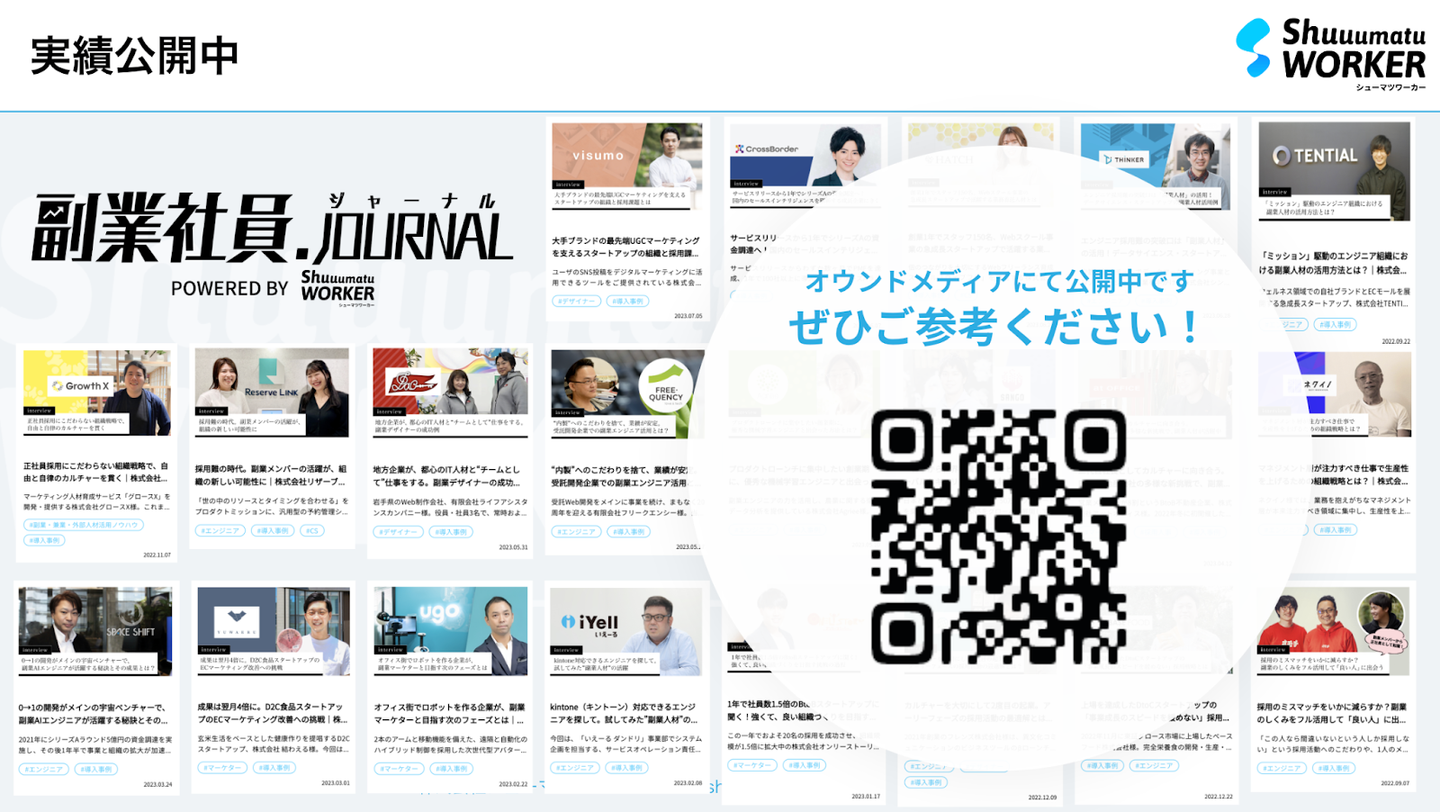Open the YUWAERU interview thumbnail

[x=273, y=631]
